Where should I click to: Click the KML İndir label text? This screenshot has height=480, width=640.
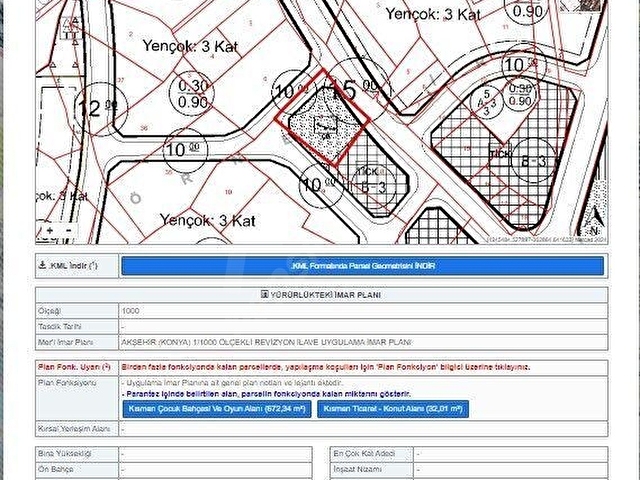(x=73, y=266)
